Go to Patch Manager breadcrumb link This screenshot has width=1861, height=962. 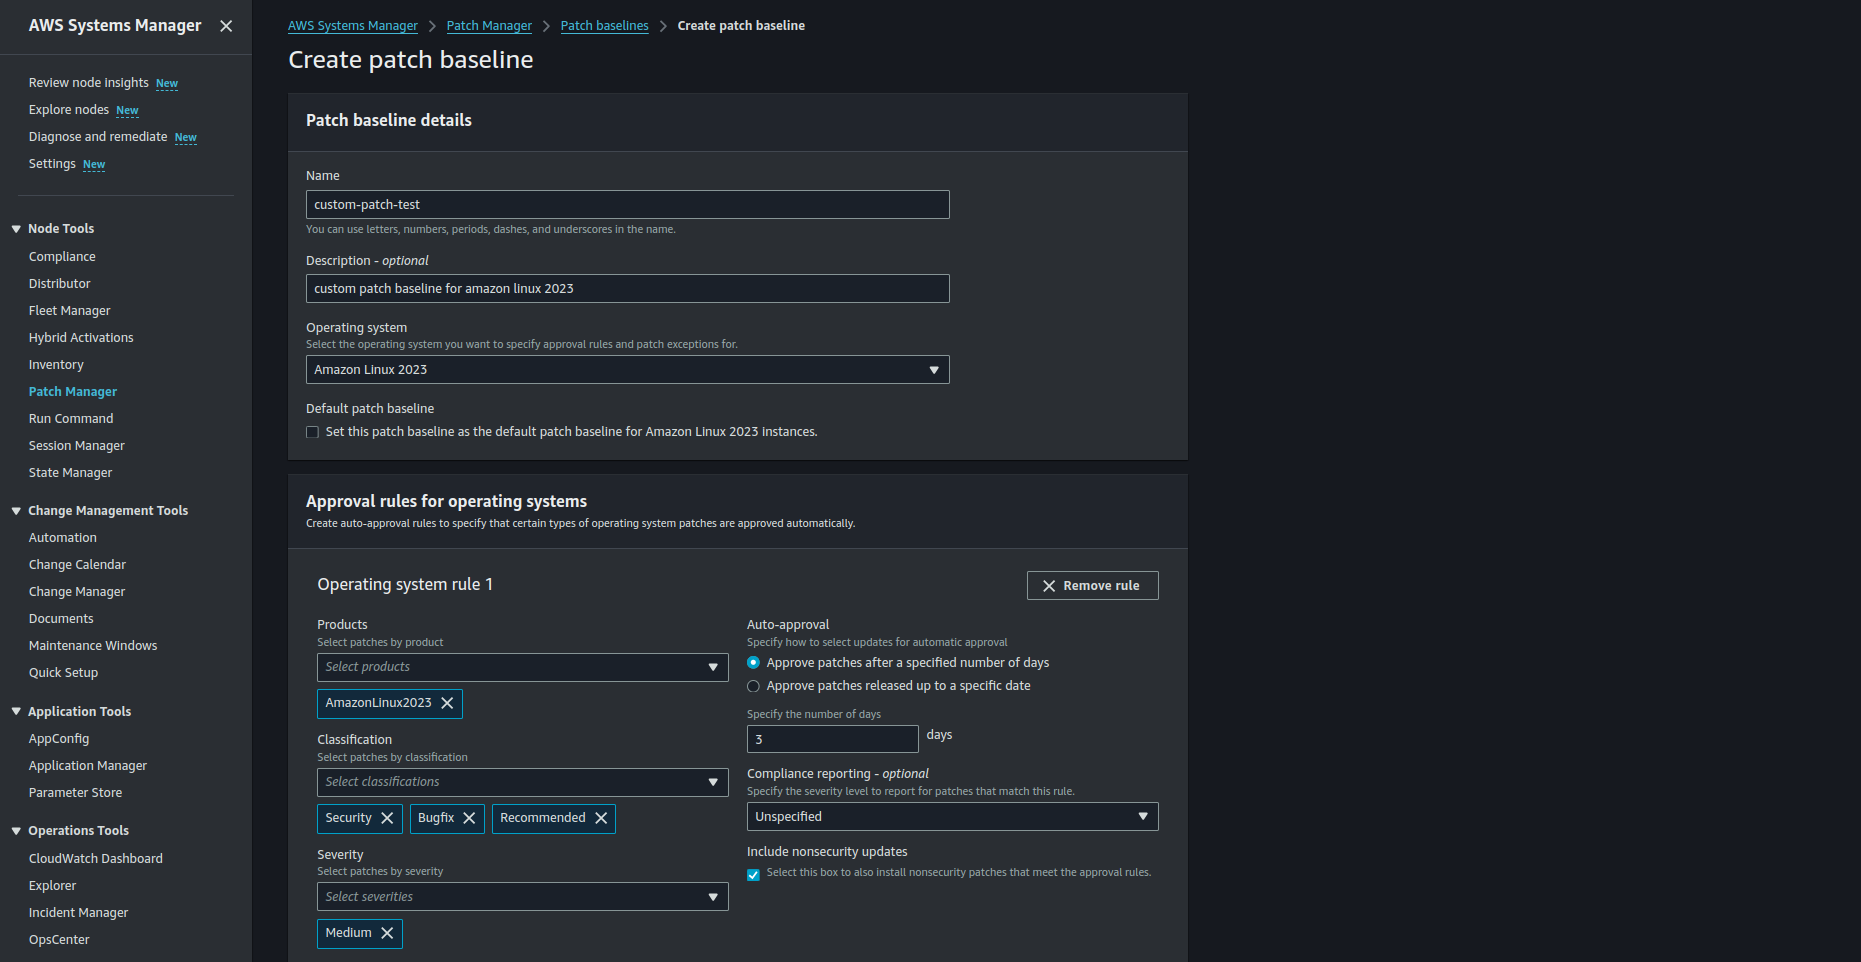489,26
